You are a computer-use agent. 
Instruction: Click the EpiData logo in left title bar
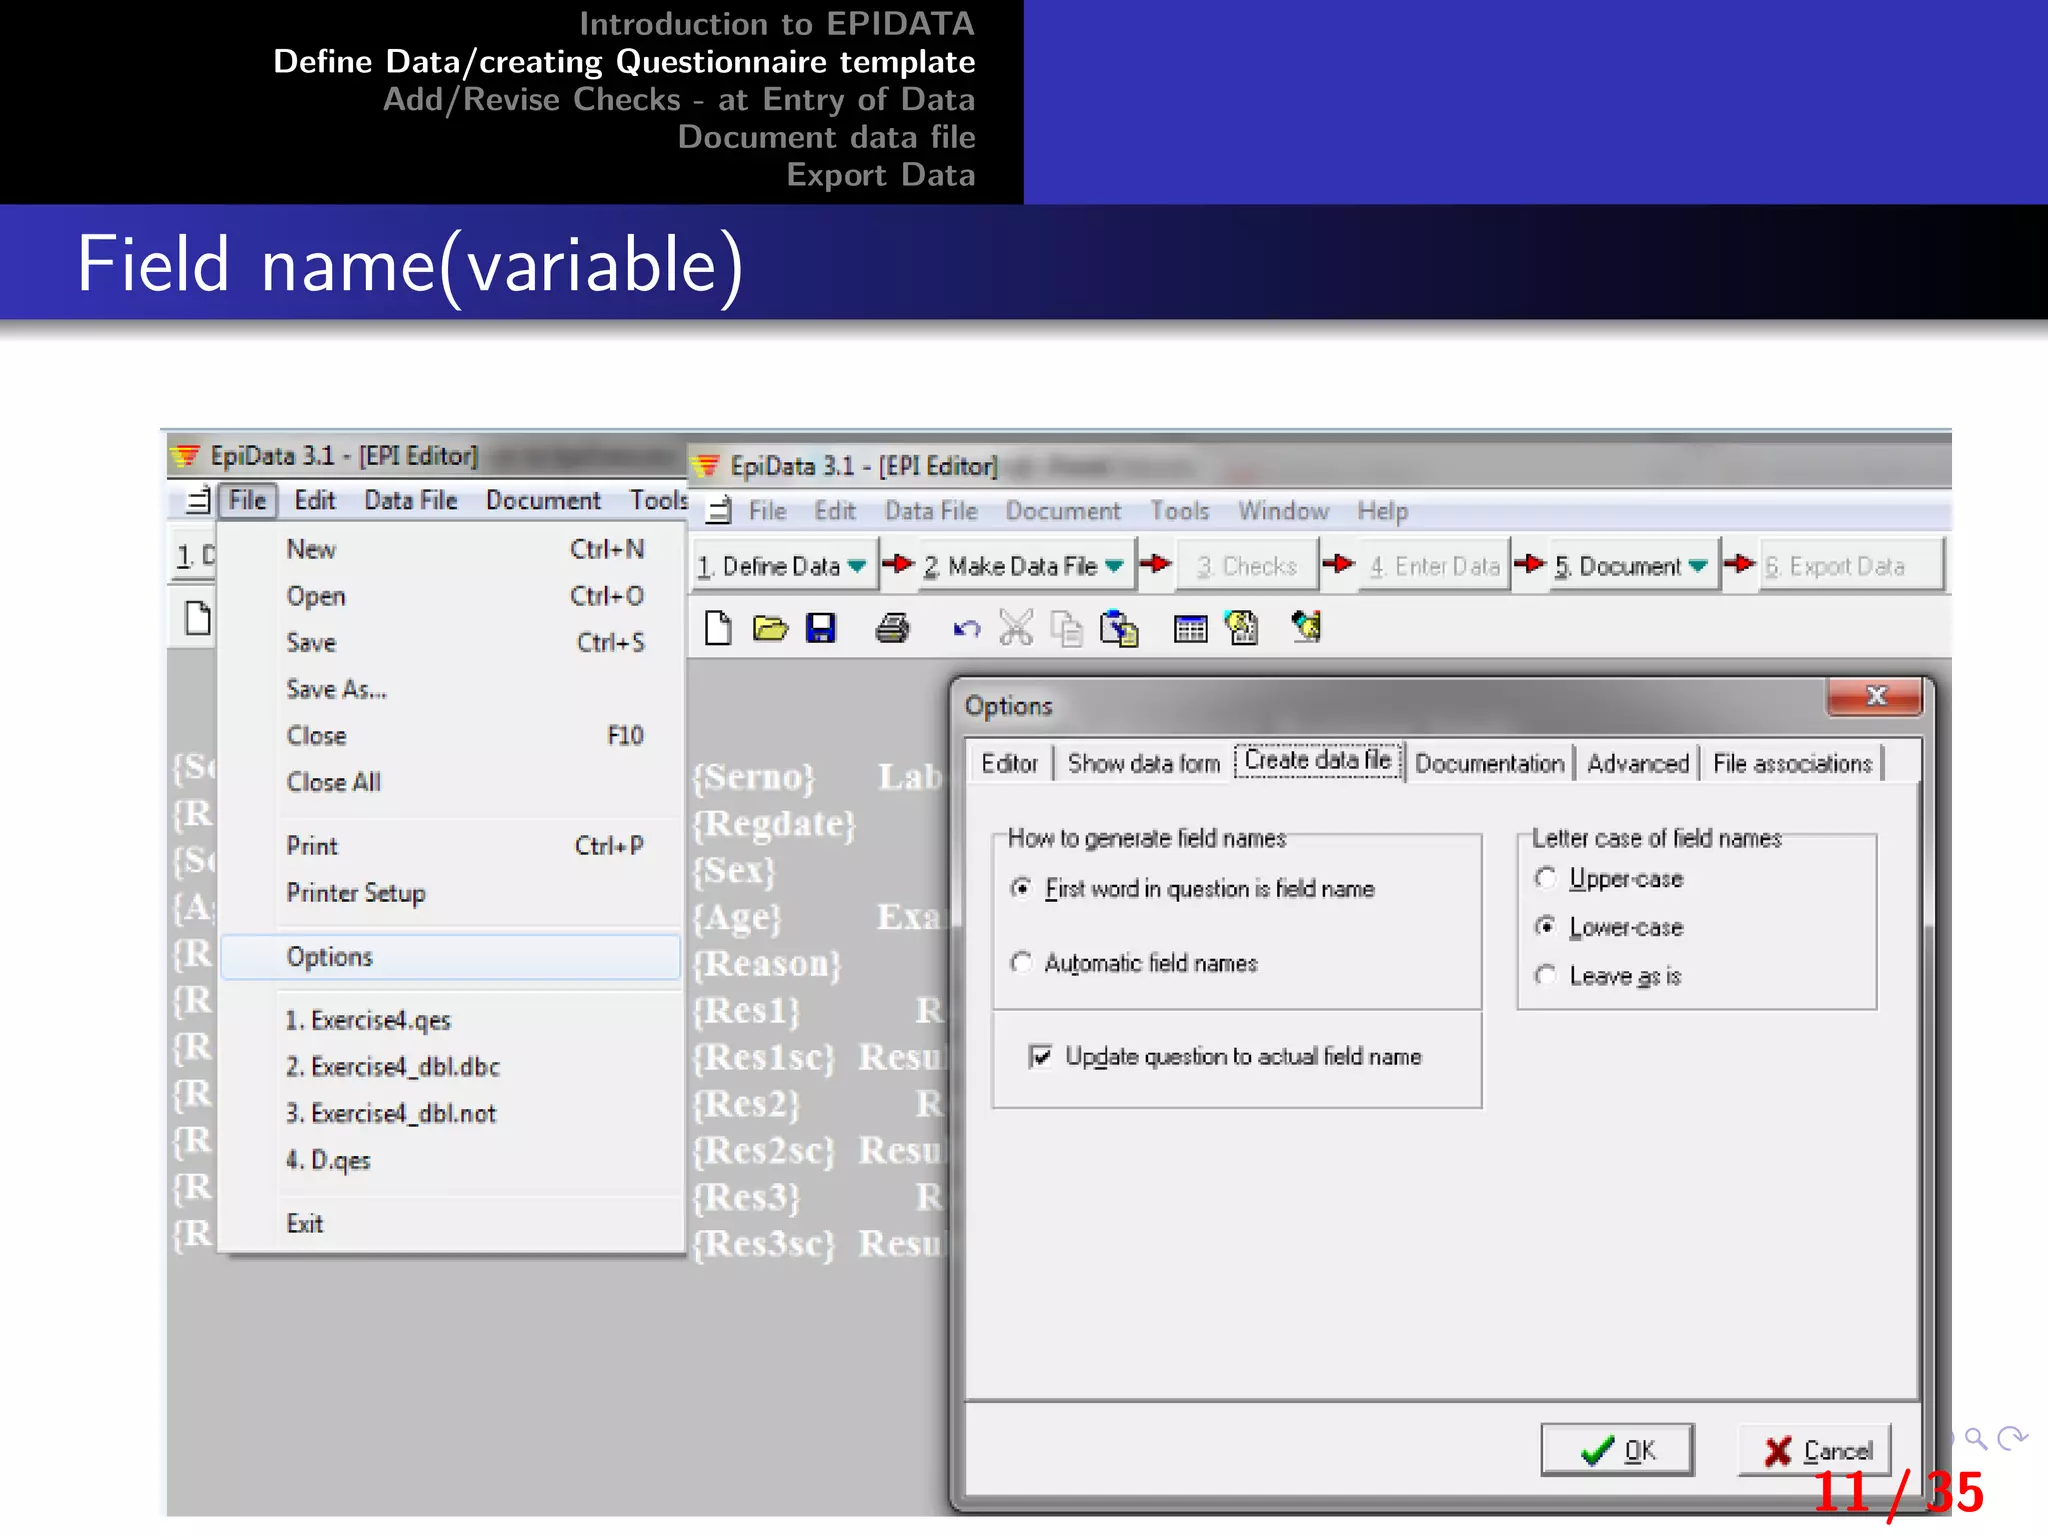click(186, 456)
